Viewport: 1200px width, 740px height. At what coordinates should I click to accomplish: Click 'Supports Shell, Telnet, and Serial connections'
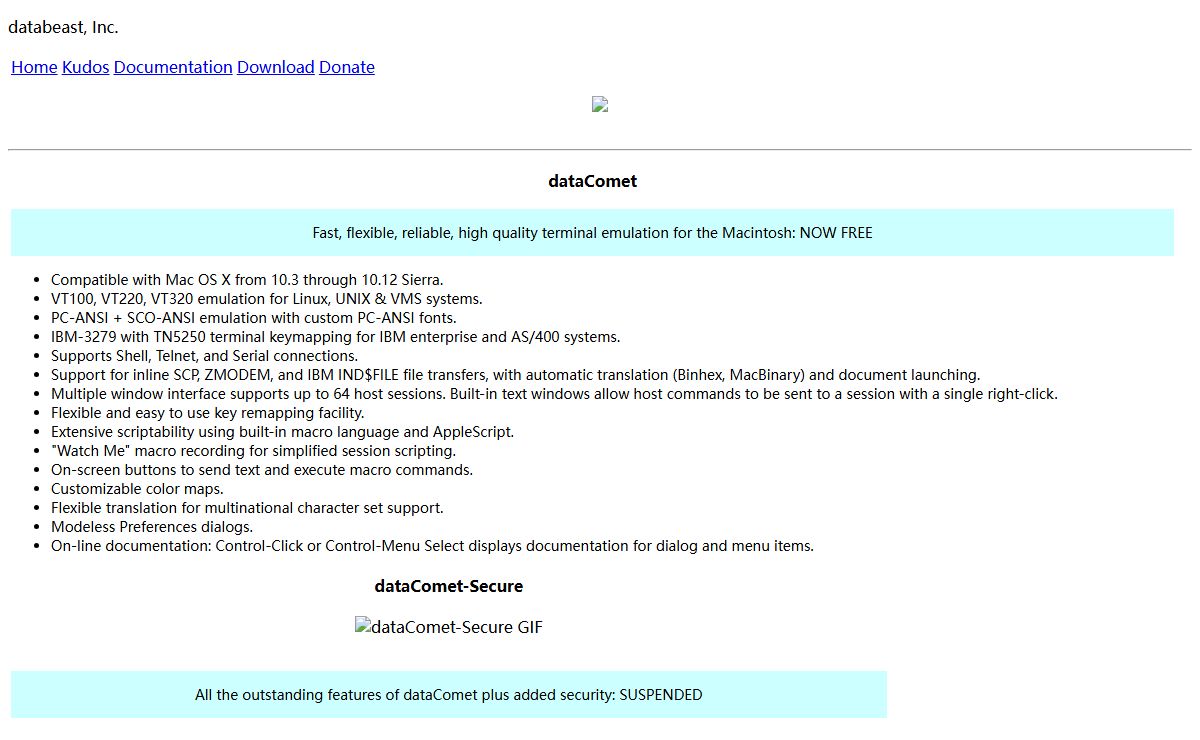click(x=204, y=356)
